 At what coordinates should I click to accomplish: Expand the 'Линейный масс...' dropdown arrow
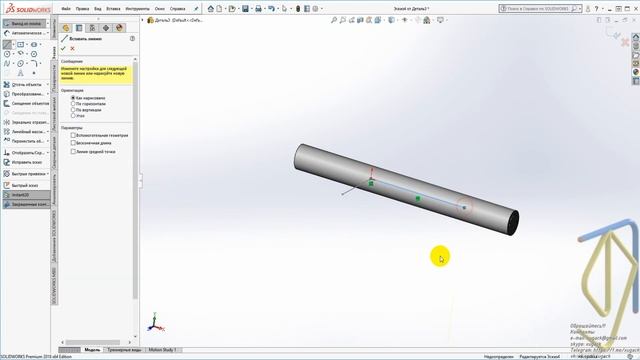[47, 131]
